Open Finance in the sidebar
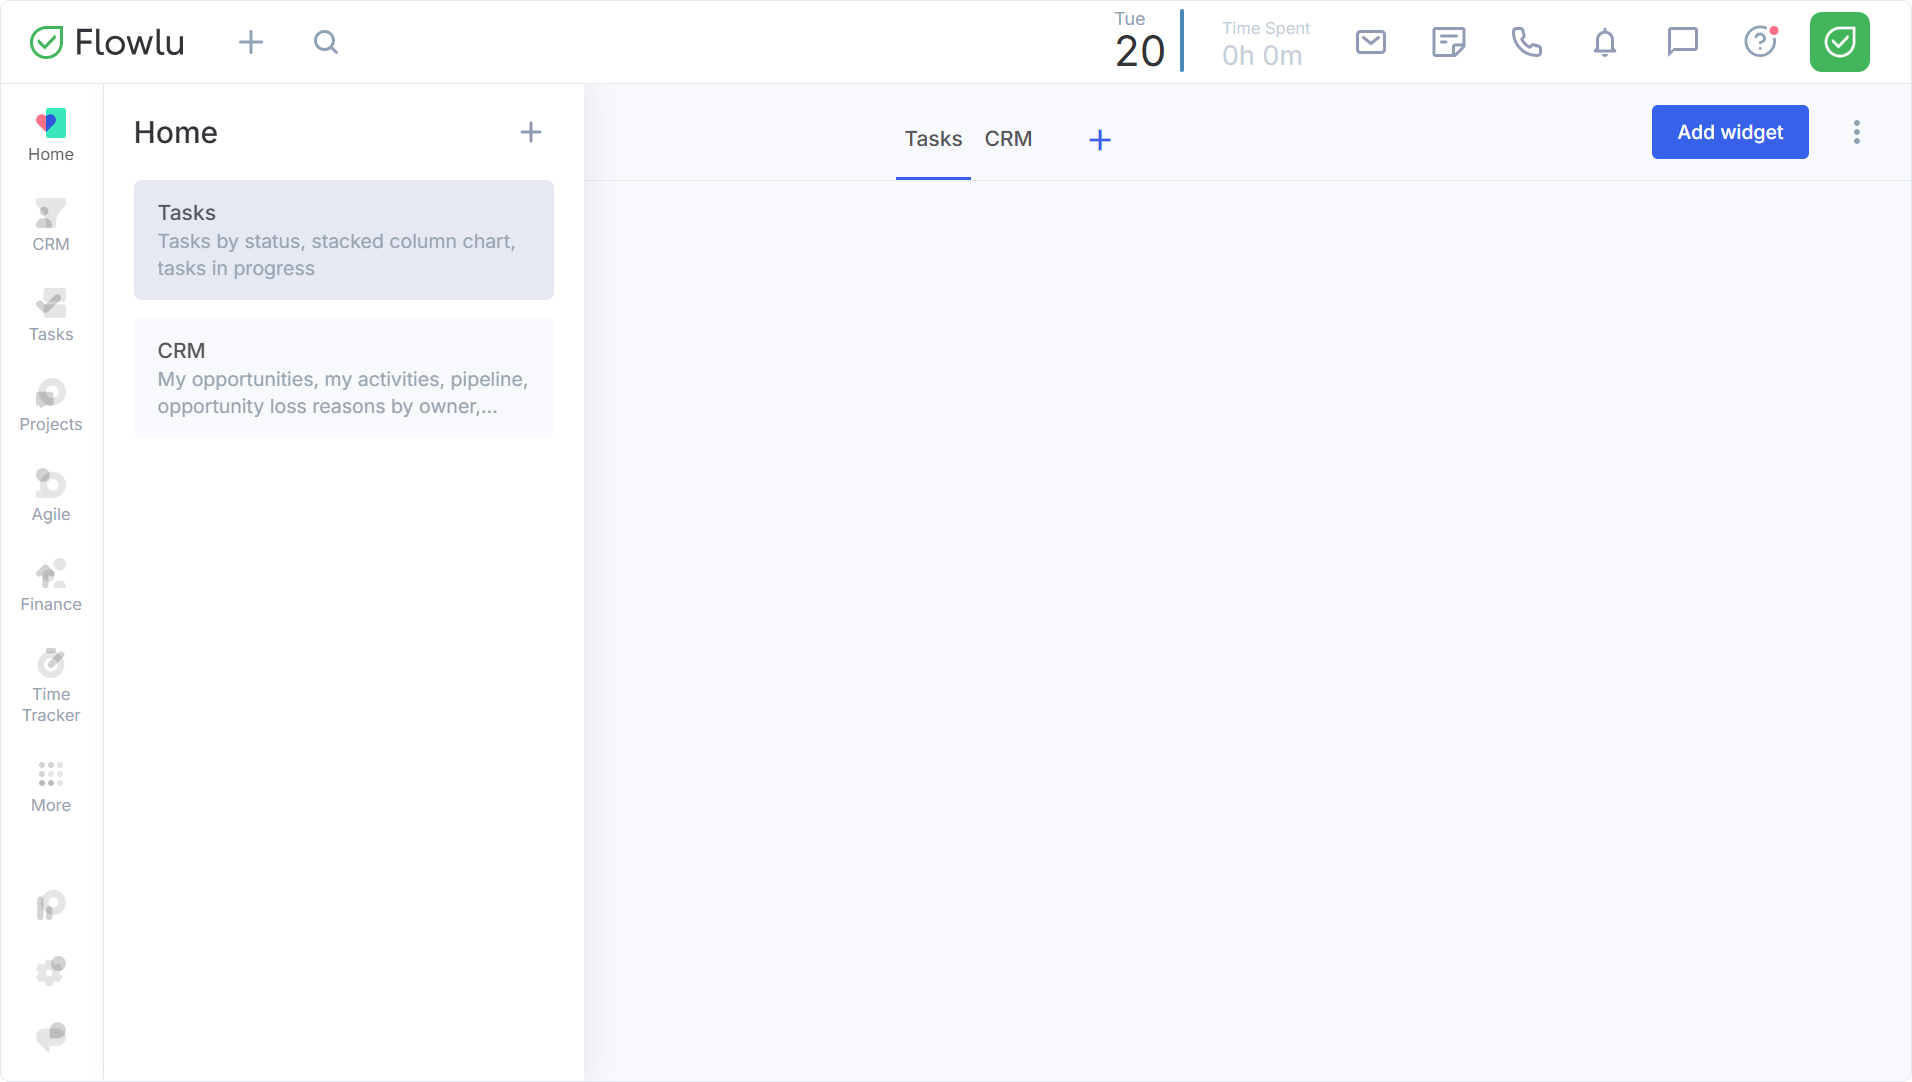This screenshot has width=1912, height=1082. tap(51, 585)
